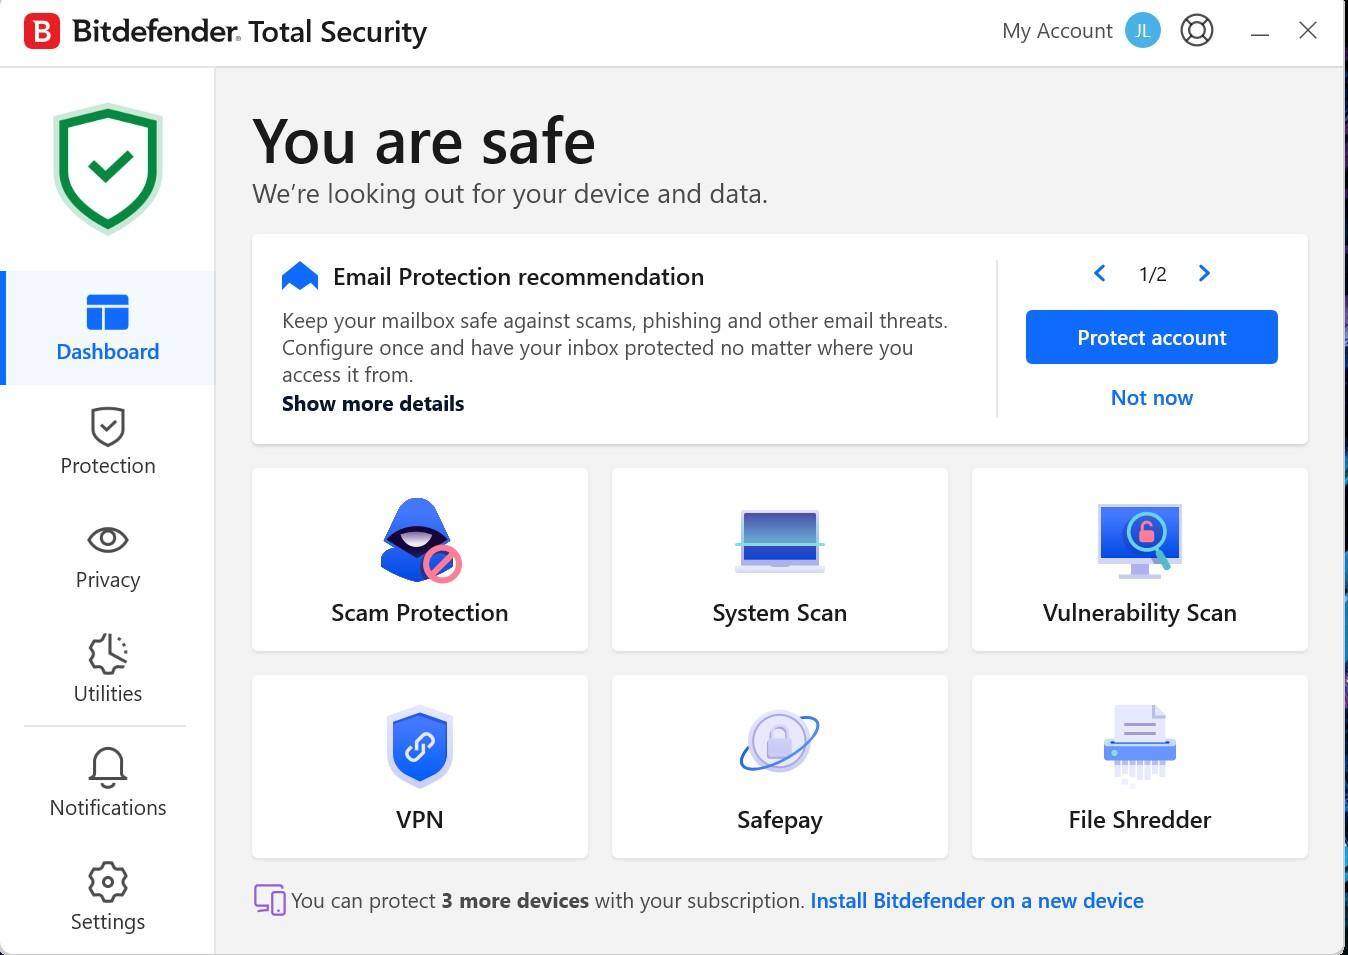Expand Show more details
The height and width of the screenshot is (955, 1348).
373,404
